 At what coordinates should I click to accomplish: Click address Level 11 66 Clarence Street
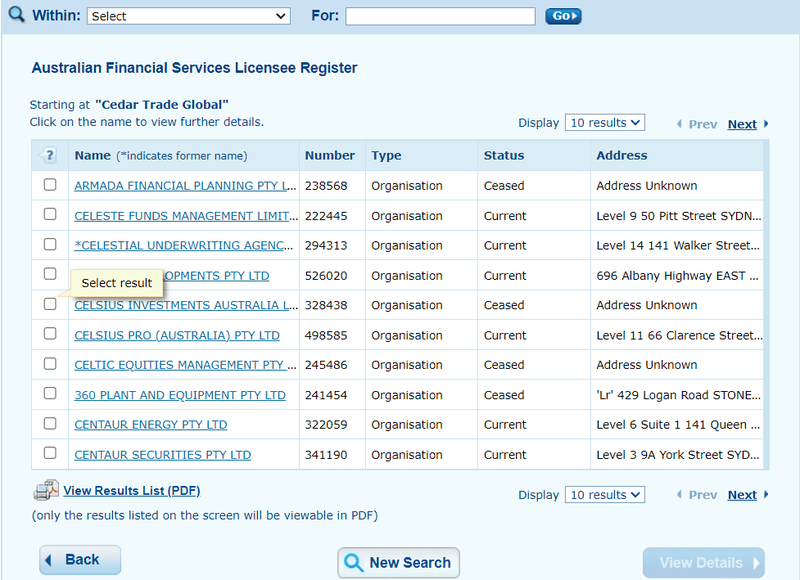680,335
